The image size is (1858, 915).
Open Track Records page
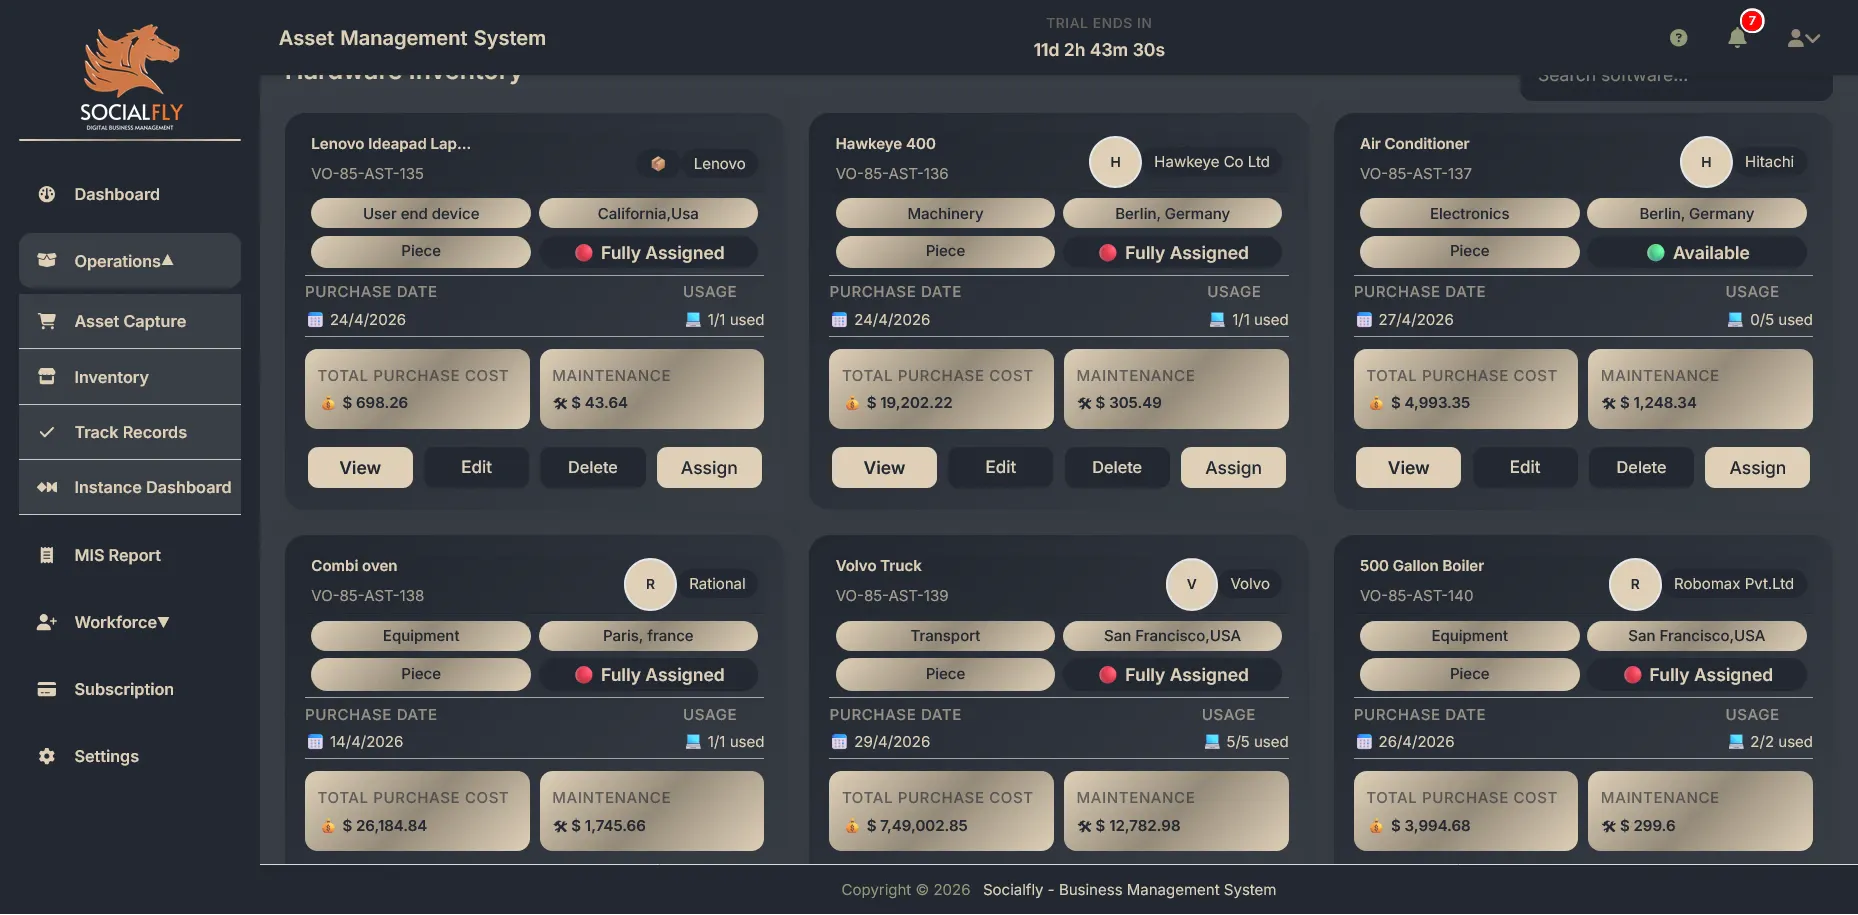coord(130,432)
